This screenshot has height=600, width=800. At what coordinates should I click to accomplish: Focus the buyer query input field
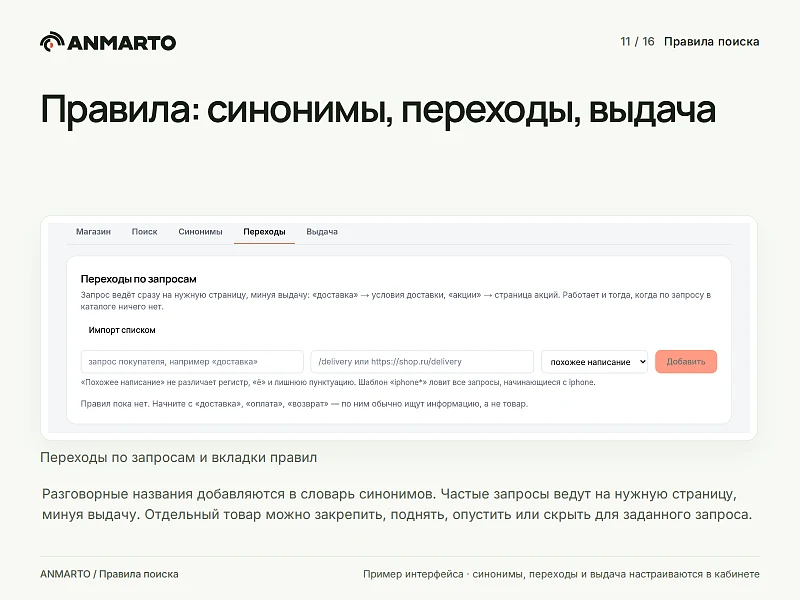point(192,362)
